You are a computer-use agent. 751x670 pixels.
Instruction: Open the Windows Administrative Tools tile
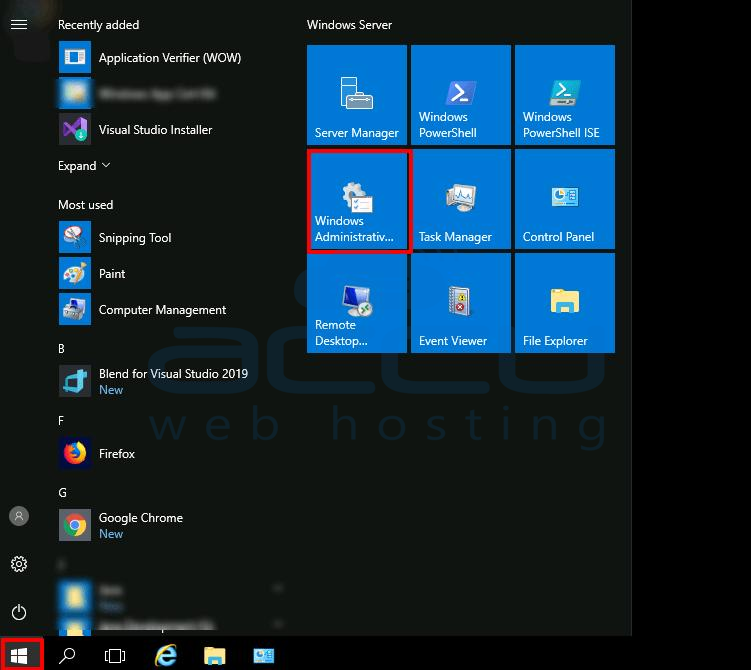click(x=359, y=201)
